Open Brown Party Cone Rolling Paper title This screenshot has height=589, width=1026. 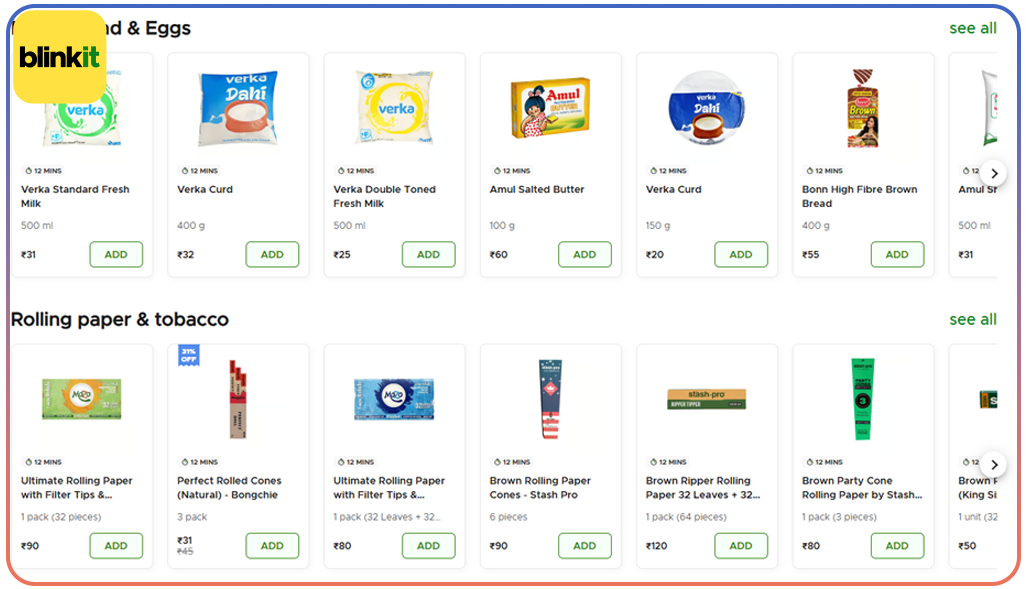point(861,488)
